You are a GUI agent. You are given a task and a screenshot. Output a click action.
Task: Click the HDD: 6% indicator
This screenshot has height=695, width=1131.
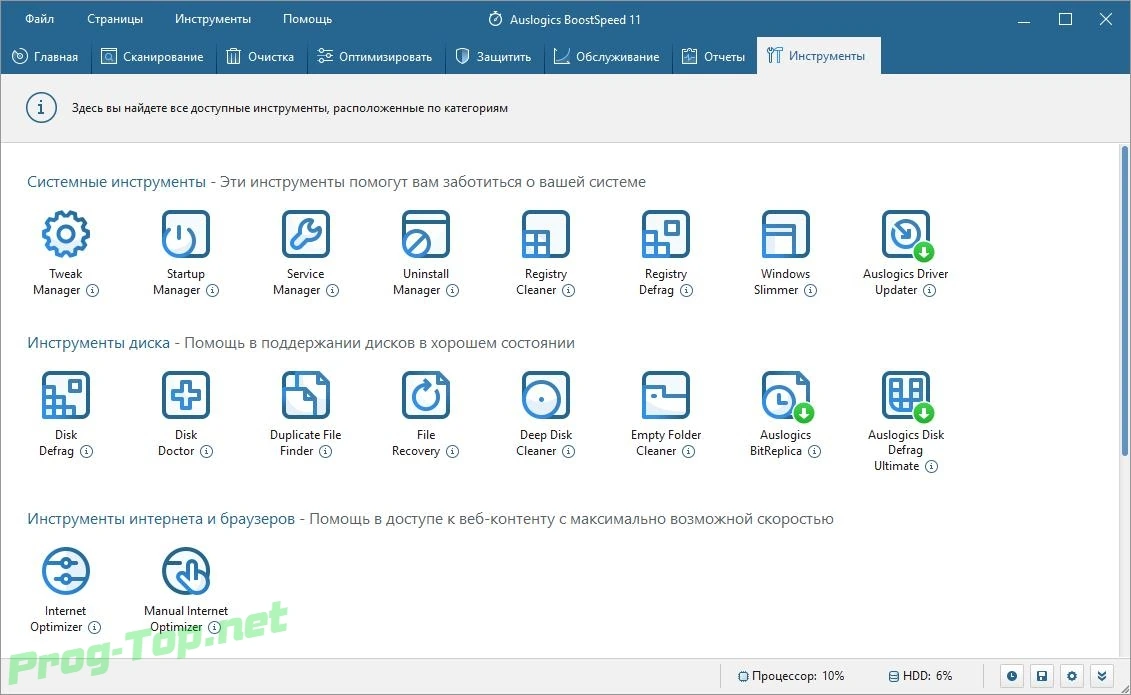(x=920, y=676)
